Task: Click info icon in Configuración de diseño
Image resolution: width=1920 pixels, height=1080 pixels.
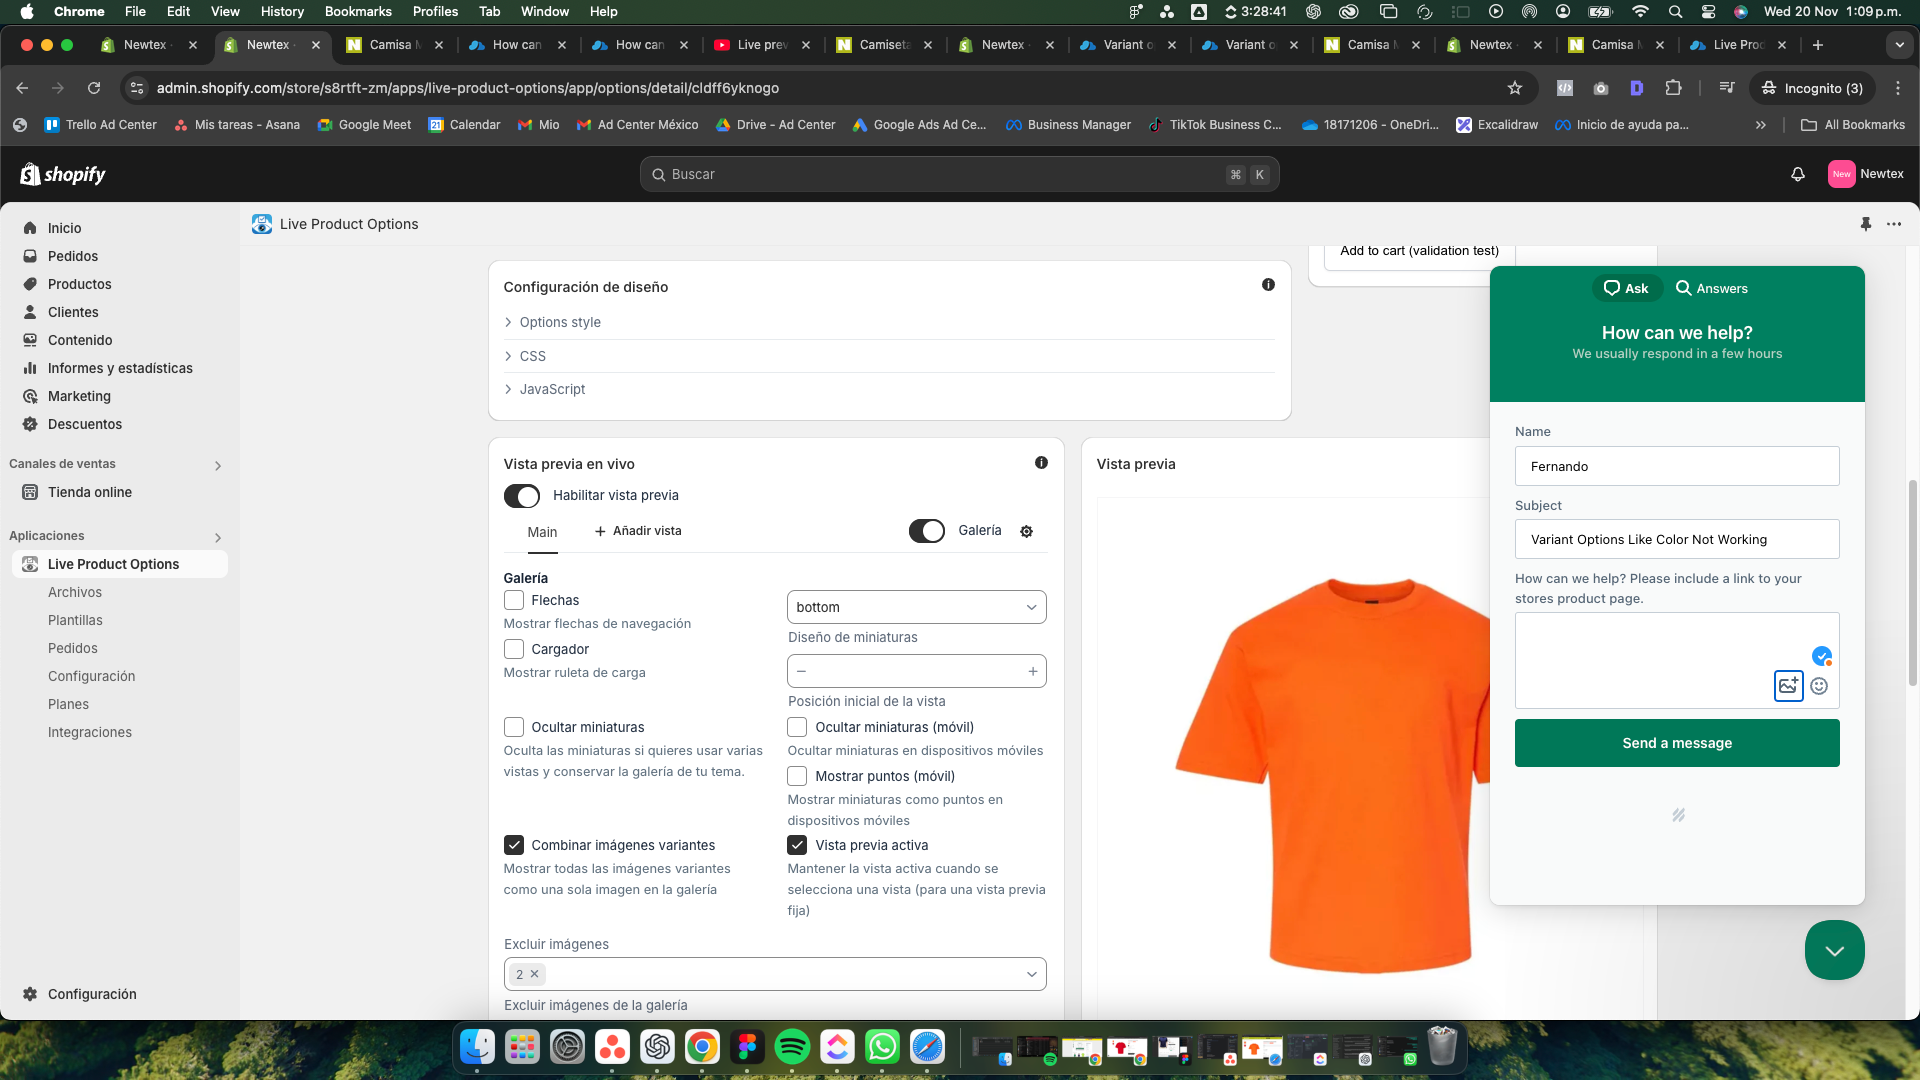Action: click(1268, 285)
